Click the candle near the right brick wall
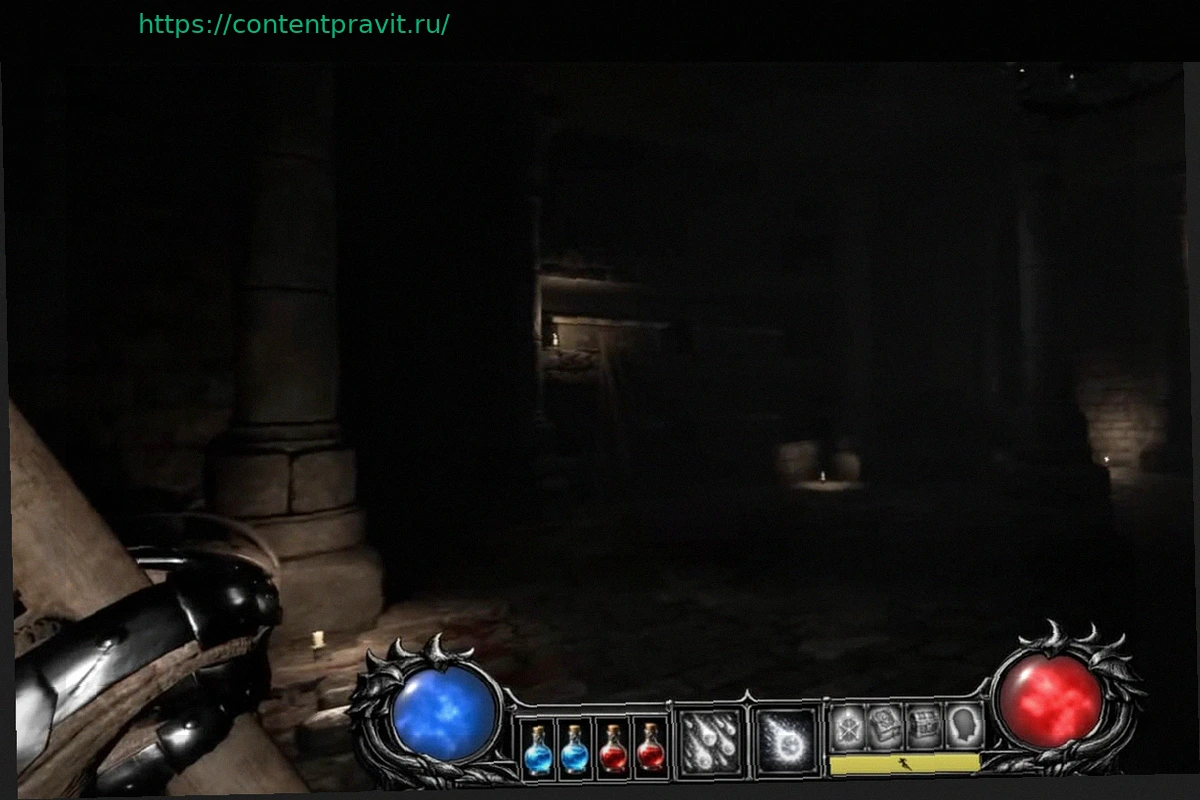The width and height of the screenshot is (1200, 800). (1106, 459)
